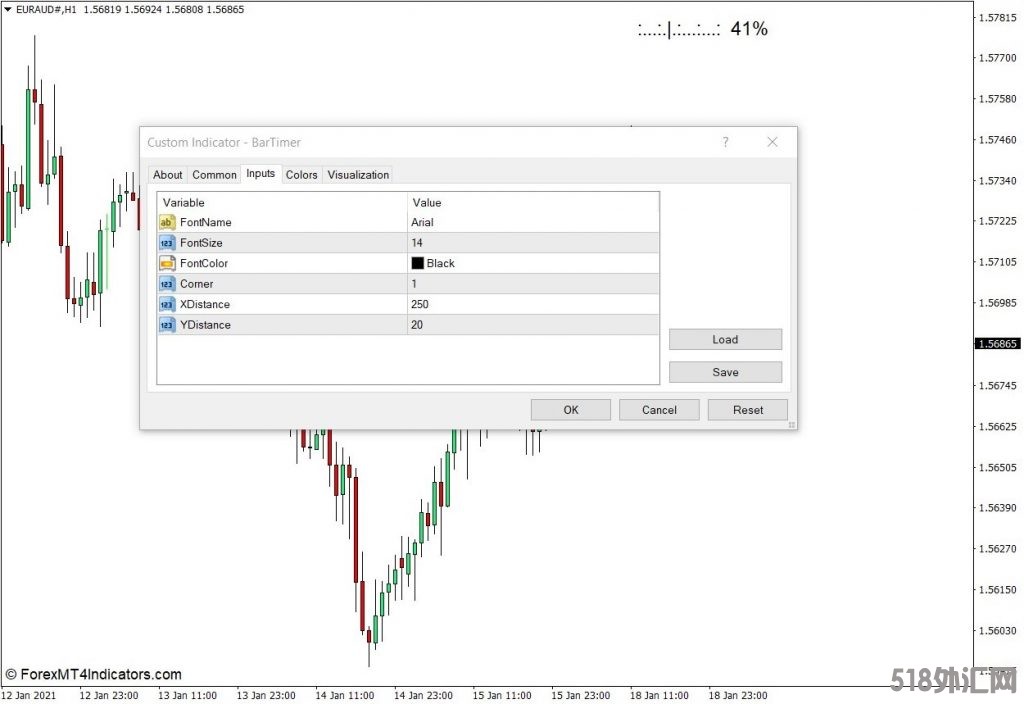Select the XDistance value 250 field
Viewport: 1024px width, 704px height.
click(x=532, y=304)
